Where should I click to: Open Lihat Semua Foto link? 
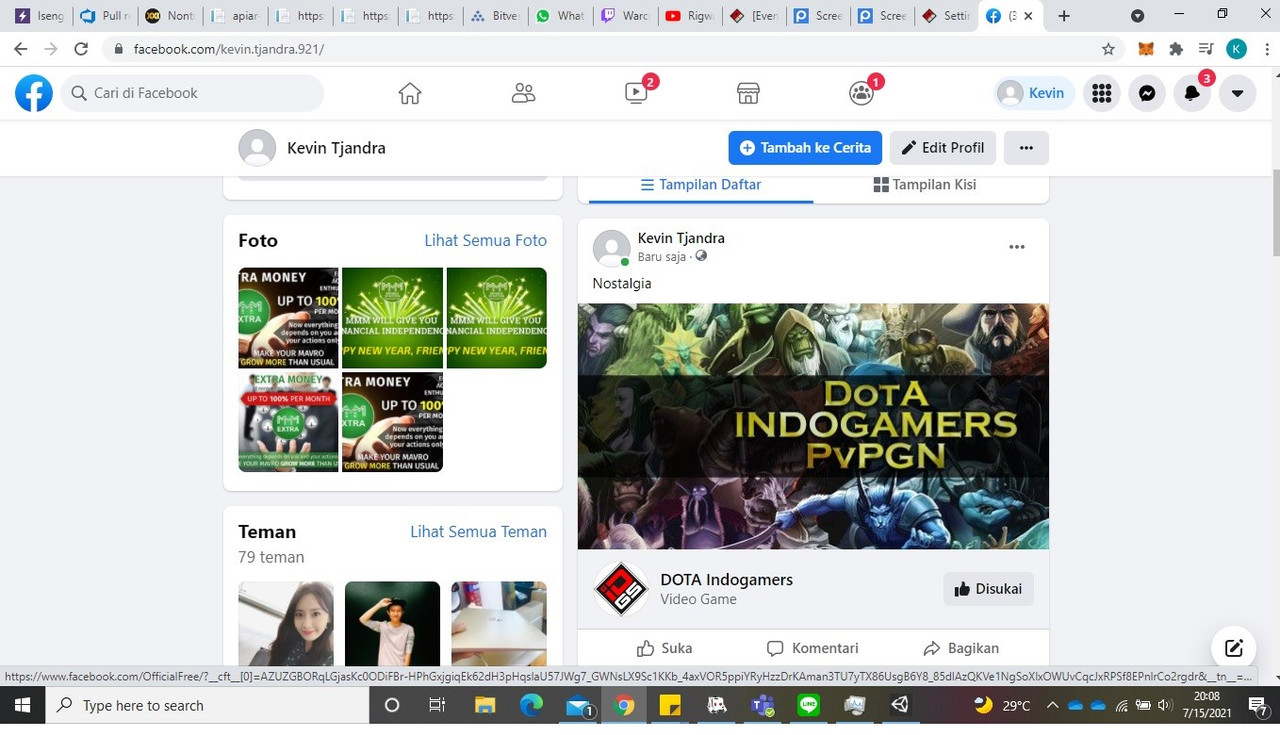click(x=485, y=240)
